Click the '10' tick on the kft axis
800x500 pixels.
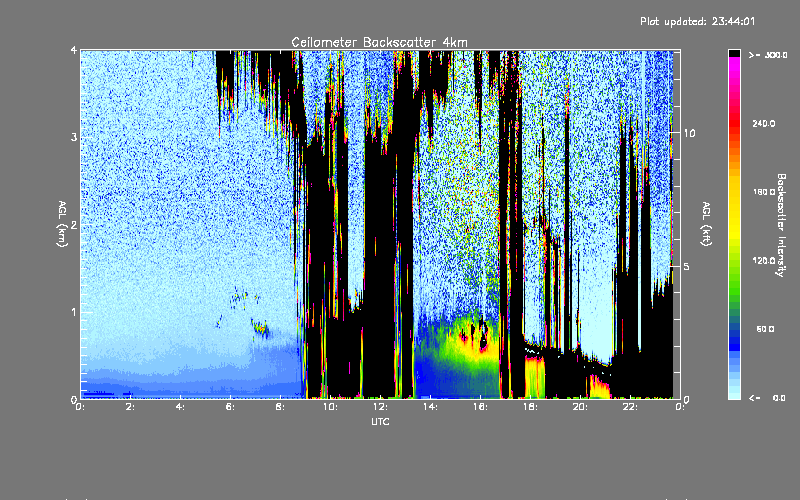point(689,133)
